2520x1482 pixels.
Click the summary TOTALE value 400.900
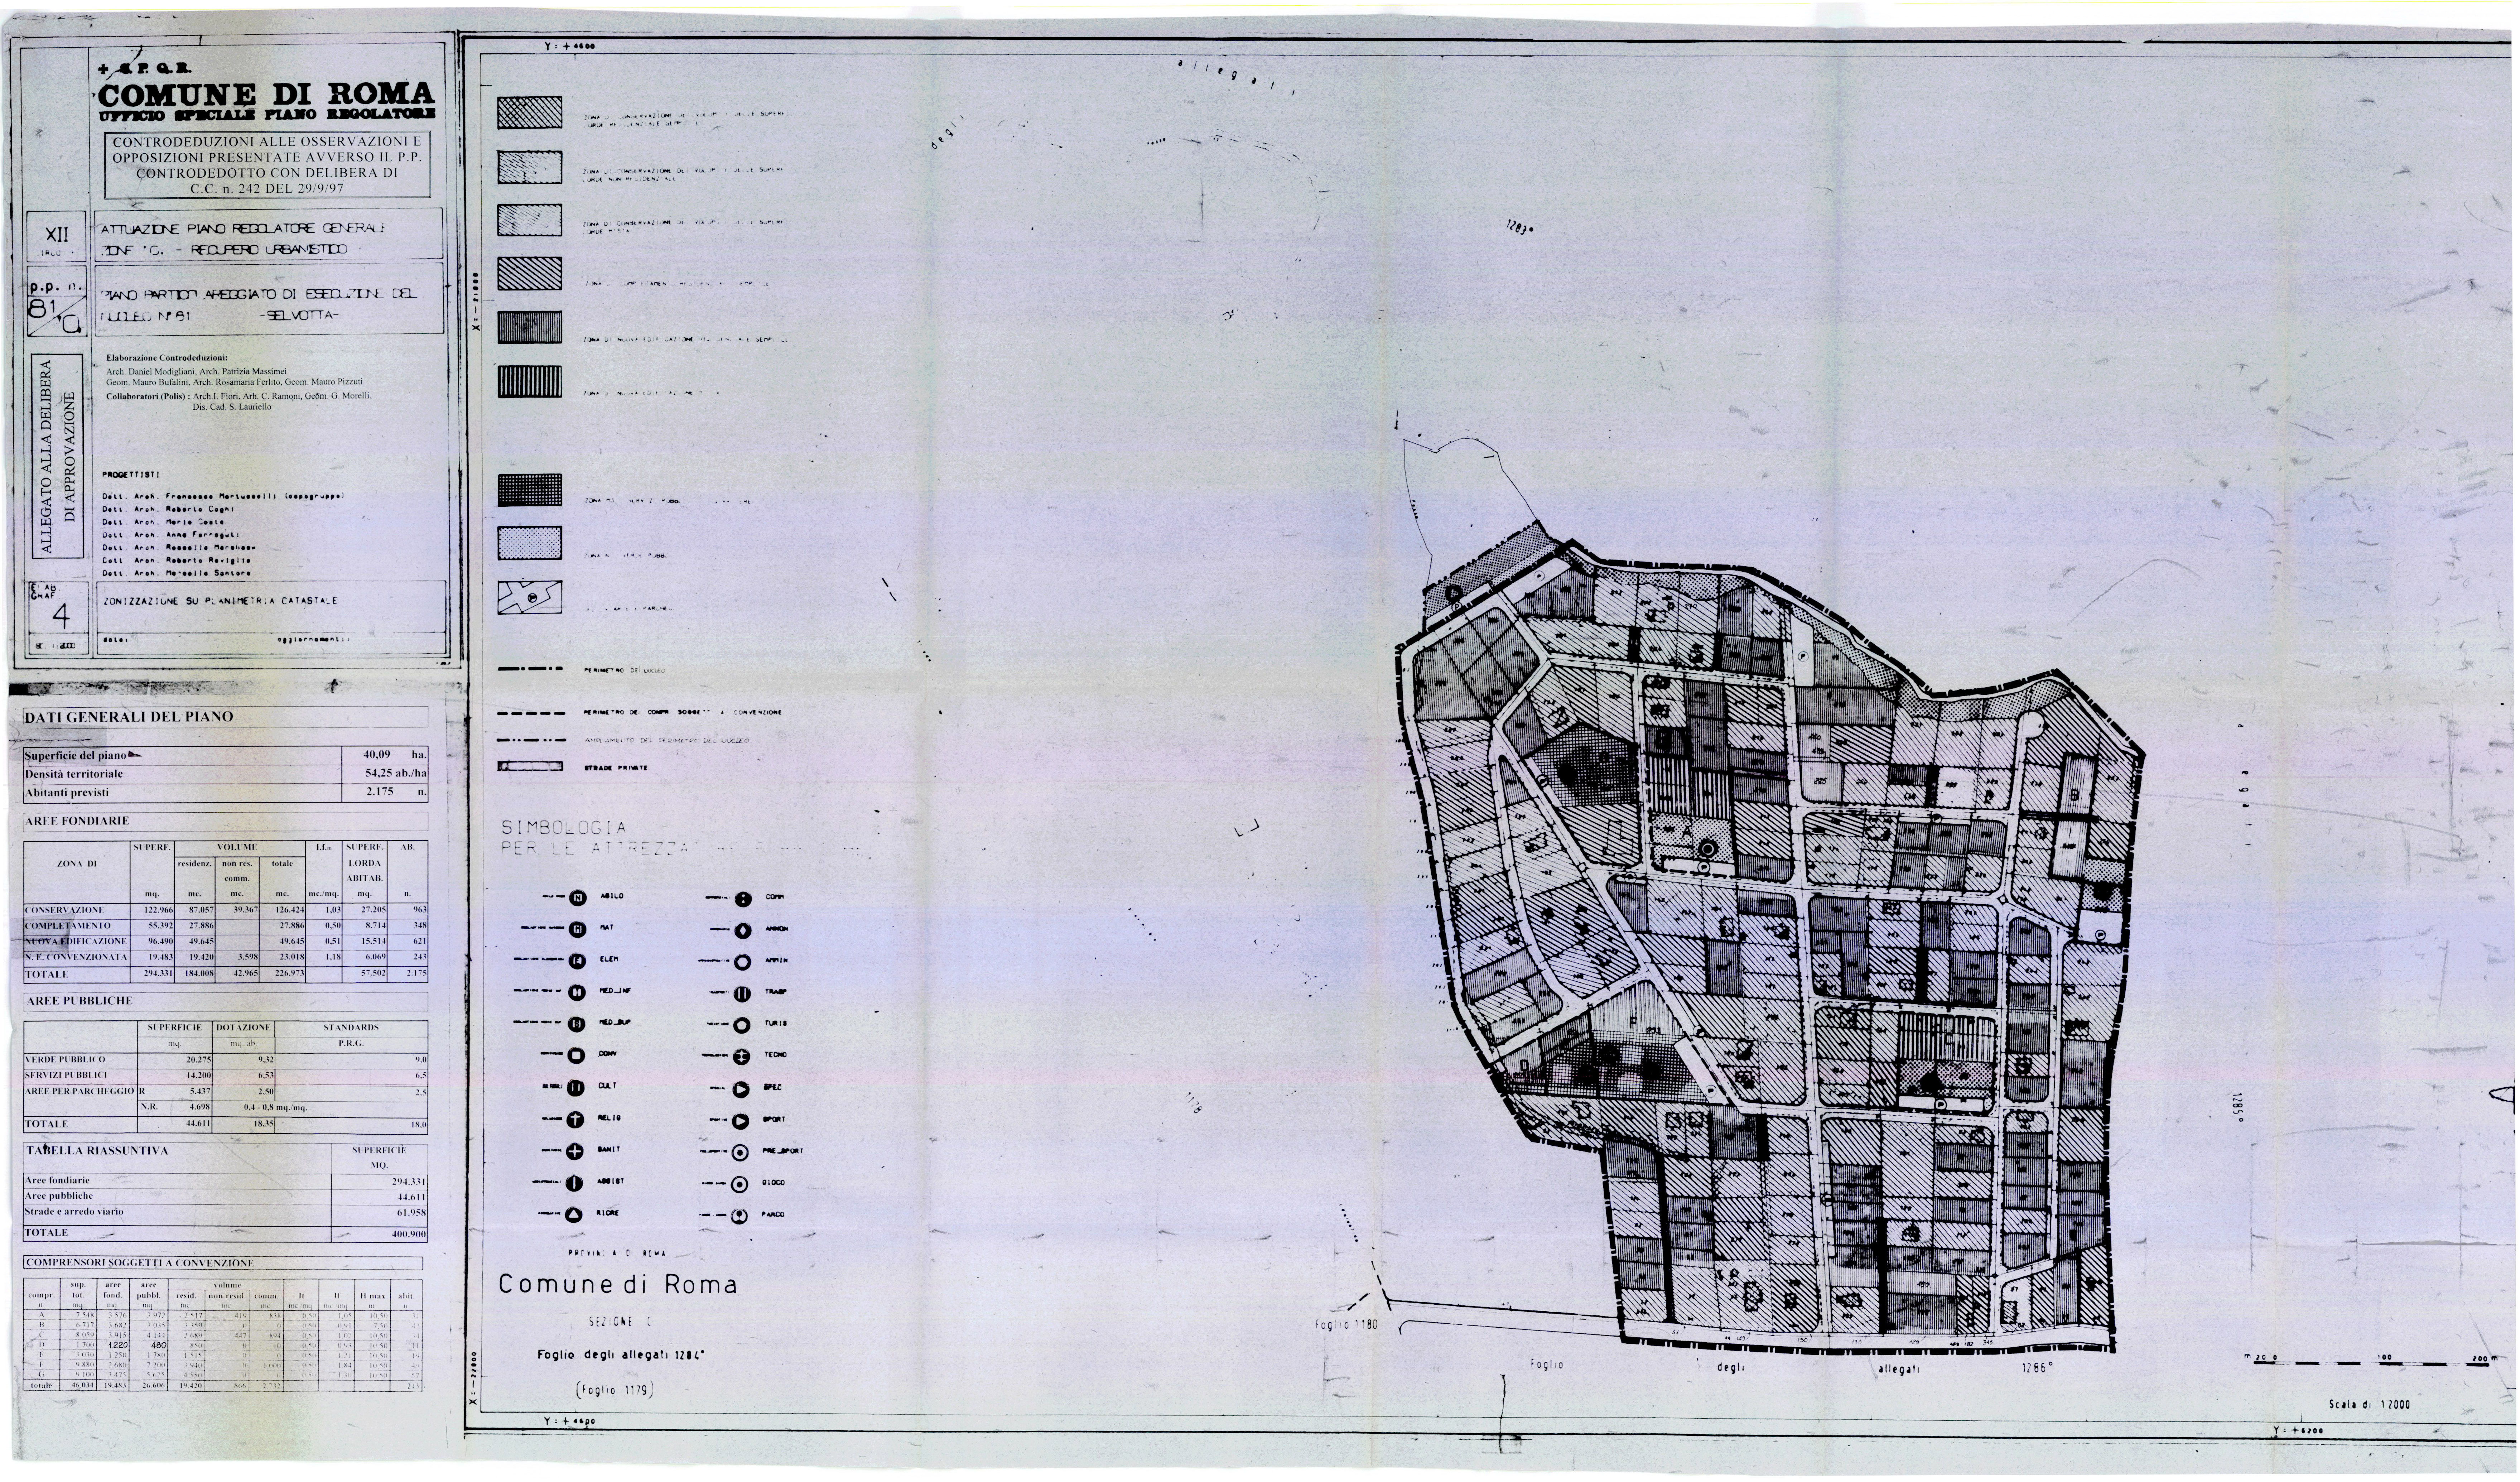point(409,1235)
